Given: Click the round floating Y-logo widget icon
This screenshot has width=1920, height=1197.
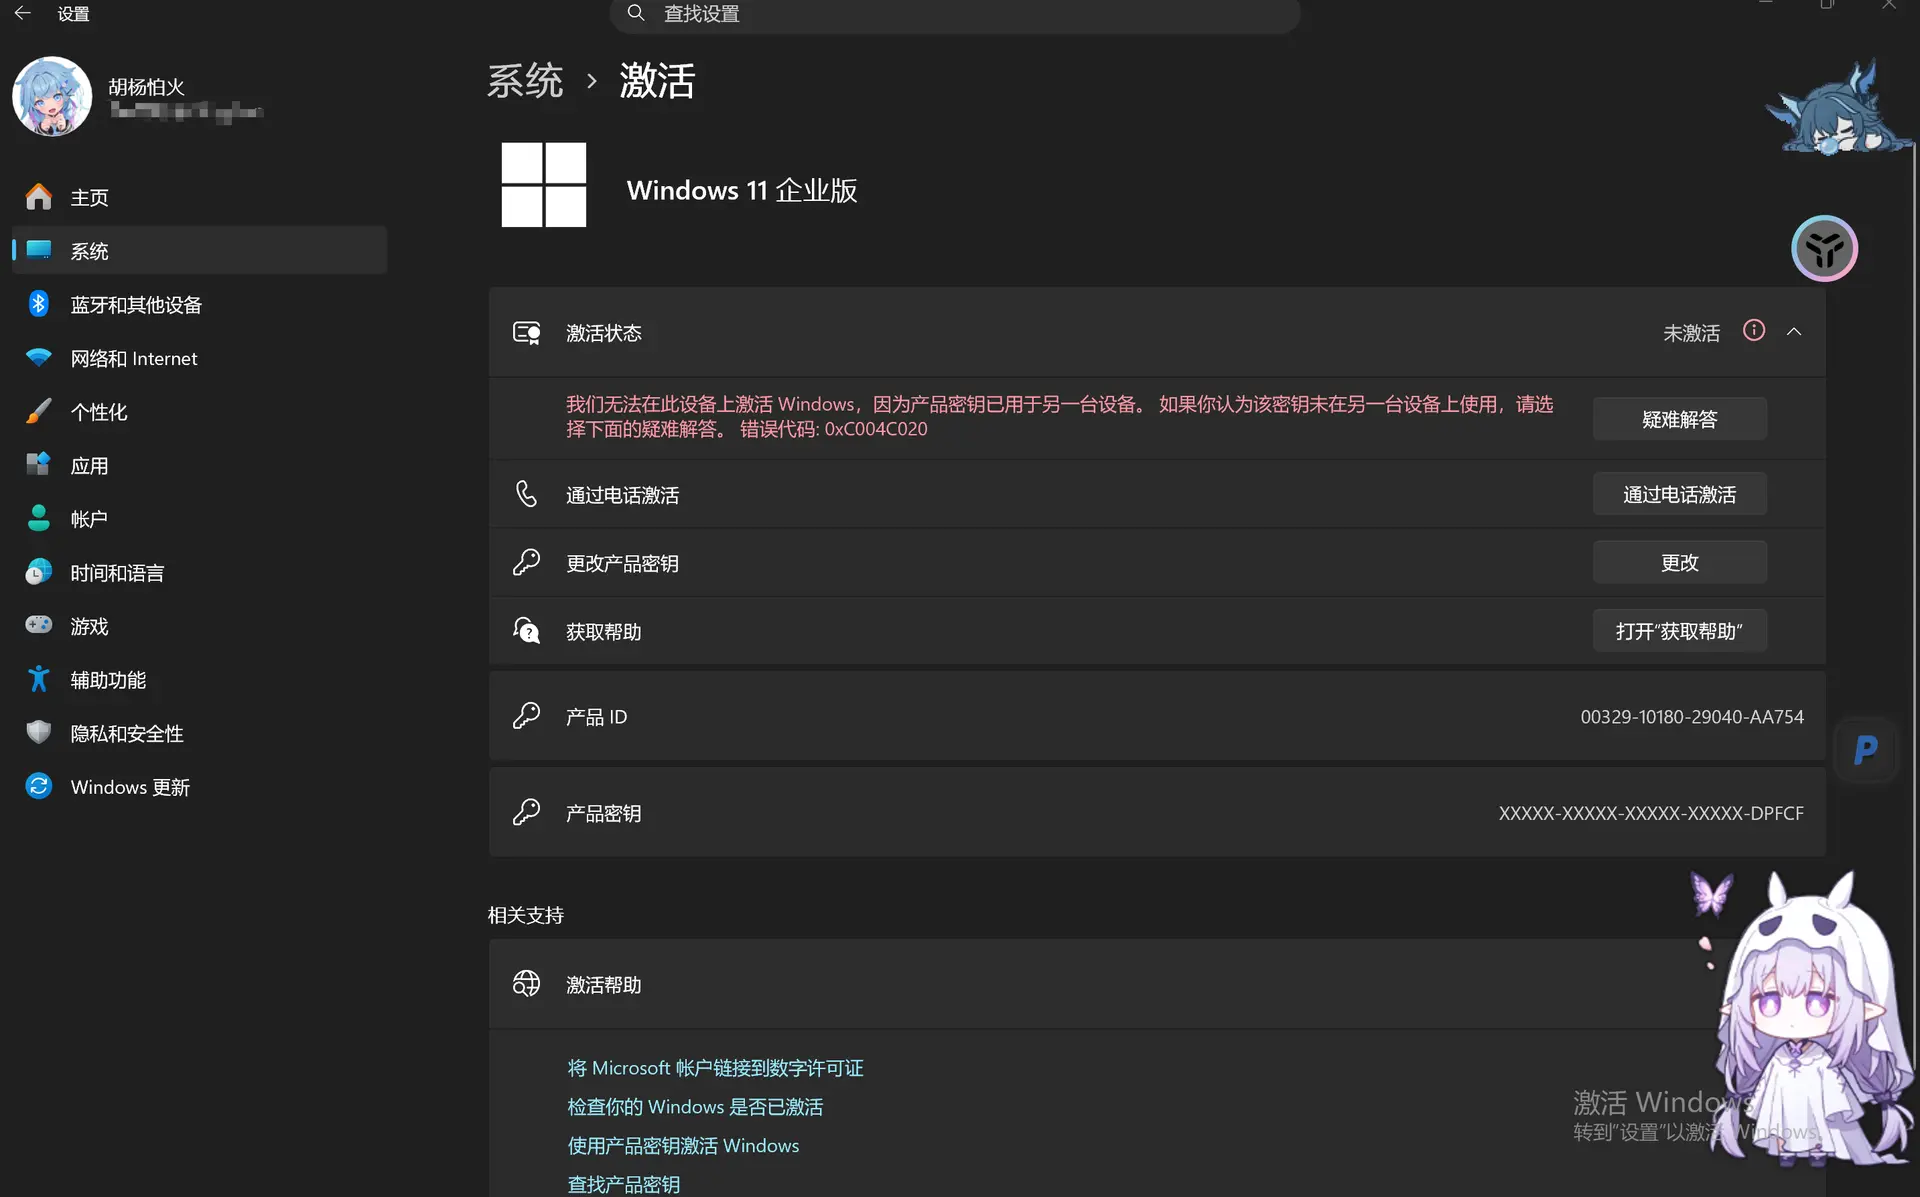Looking at the screenshot, I should 1825,248.
